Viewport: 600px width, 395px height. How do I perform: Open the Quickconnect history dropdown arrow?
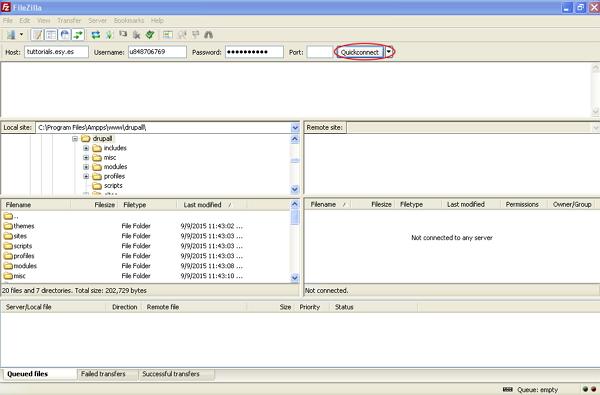[x=389, y=52]
